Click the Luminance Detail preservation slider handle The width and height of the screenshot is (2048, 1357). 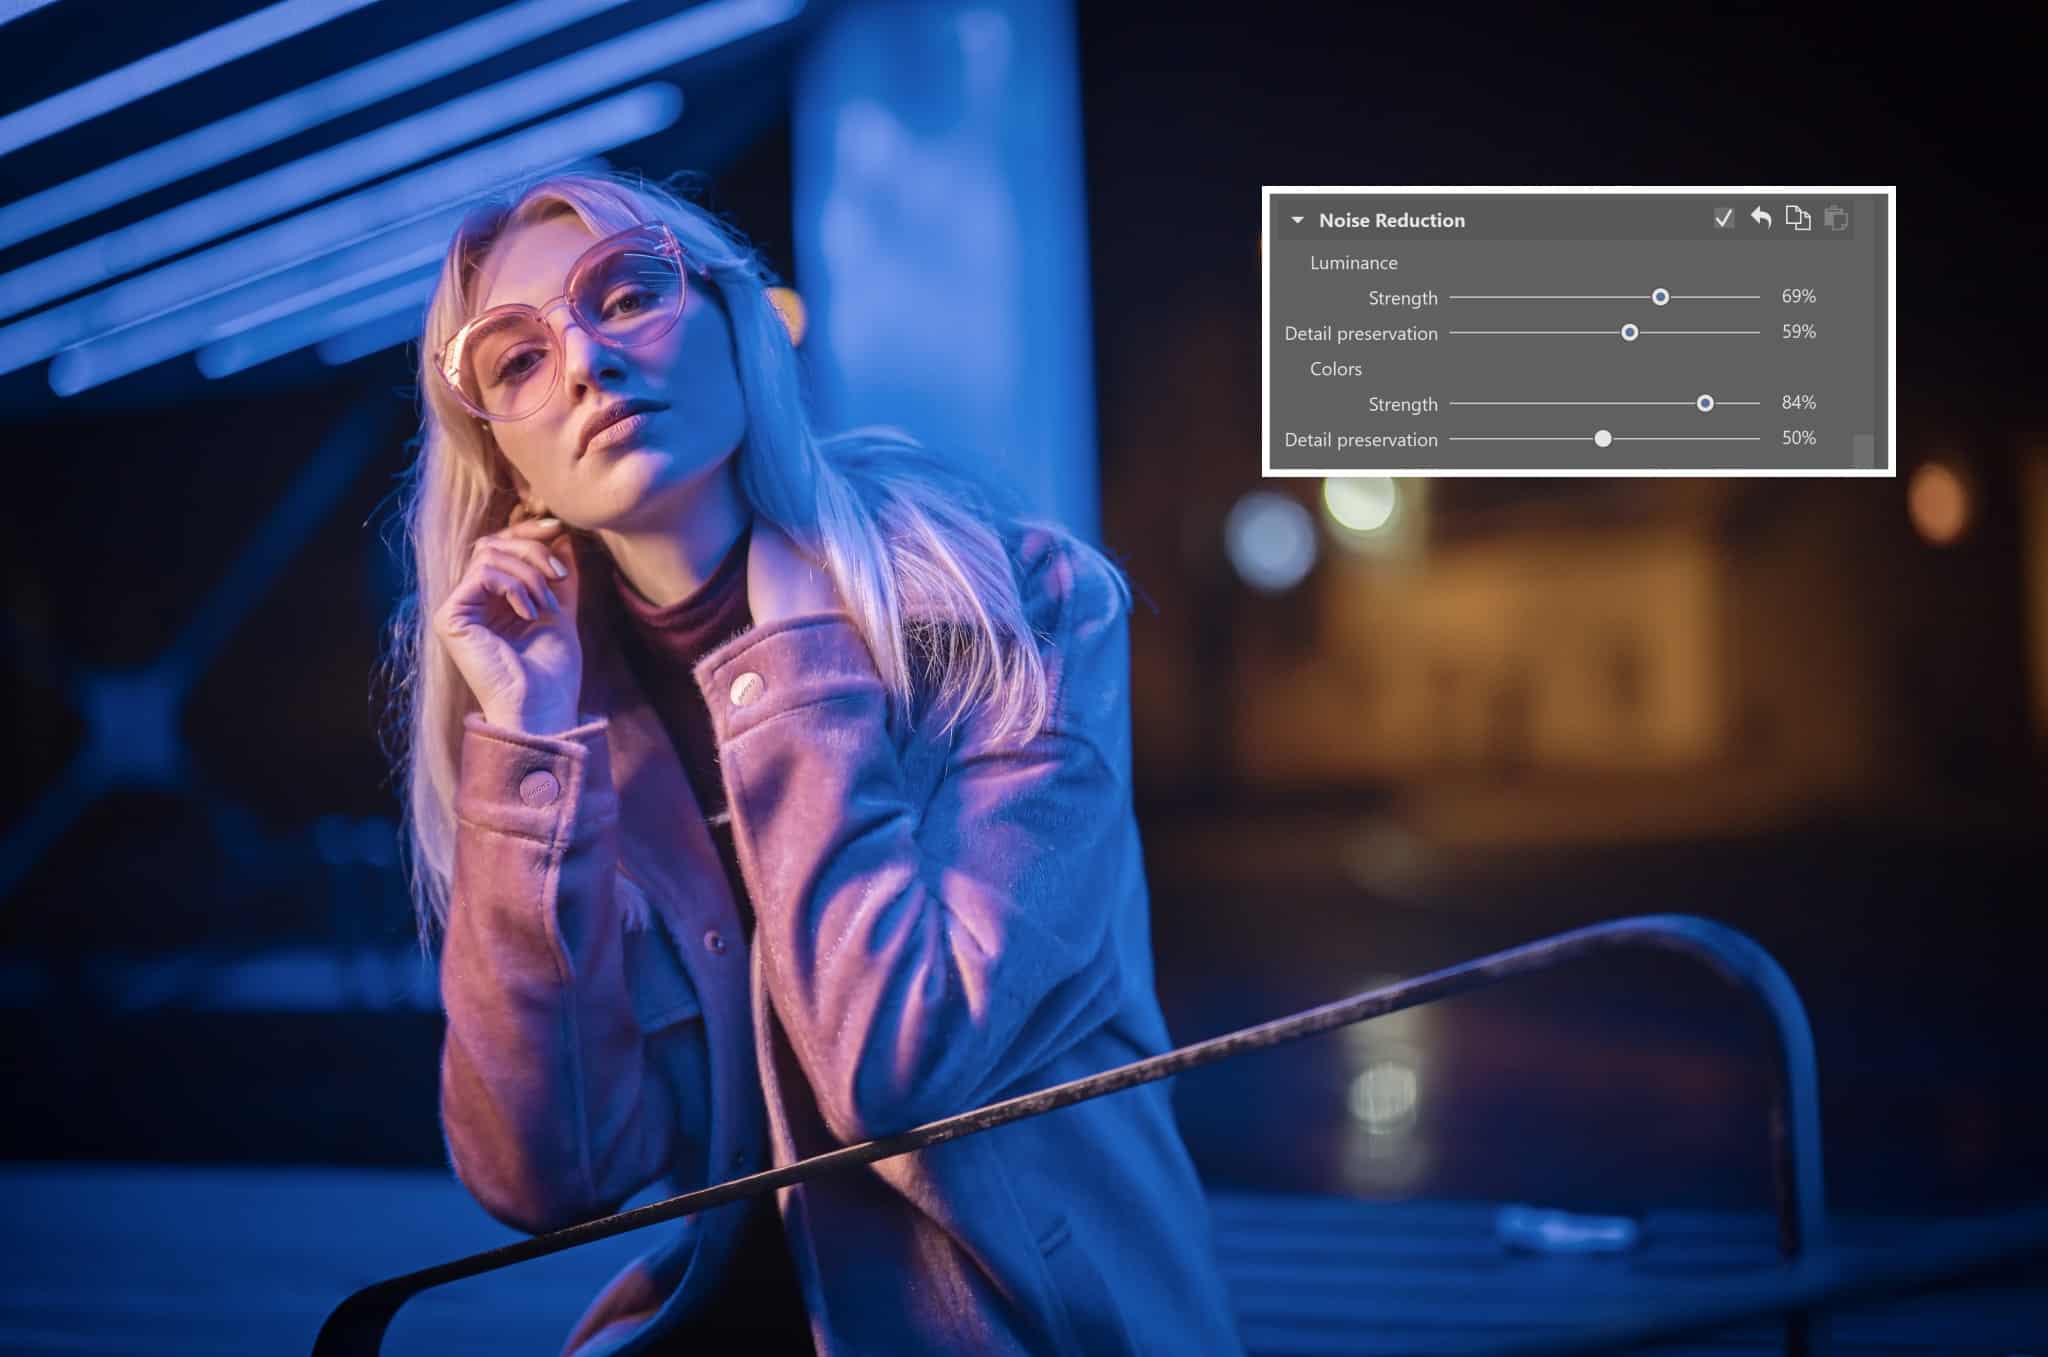tap(1630, 332)
